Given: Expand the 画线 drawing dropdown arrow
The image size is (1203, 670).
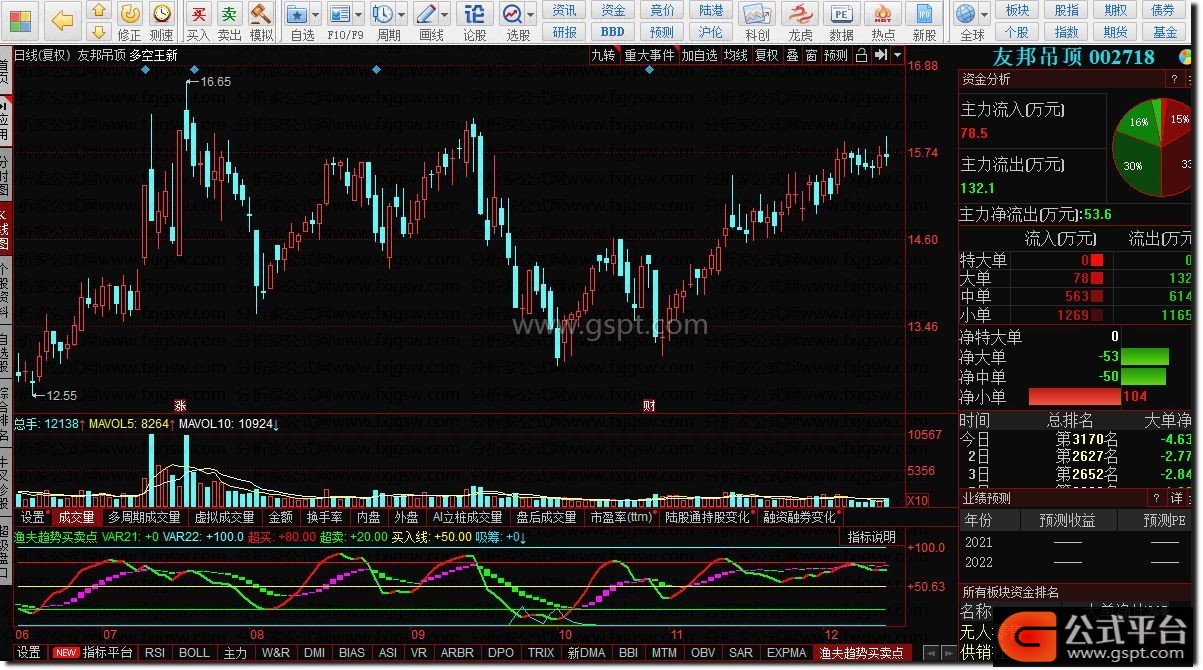Looking at the screenshot, I should [446, 16].
